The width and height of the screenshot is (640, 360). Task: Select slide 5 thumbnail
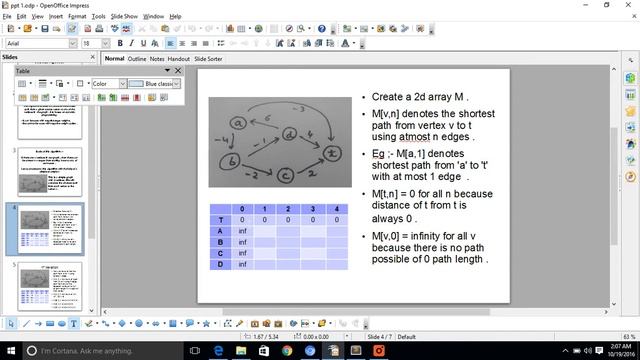pyautogui.click(x=50, y=287)
